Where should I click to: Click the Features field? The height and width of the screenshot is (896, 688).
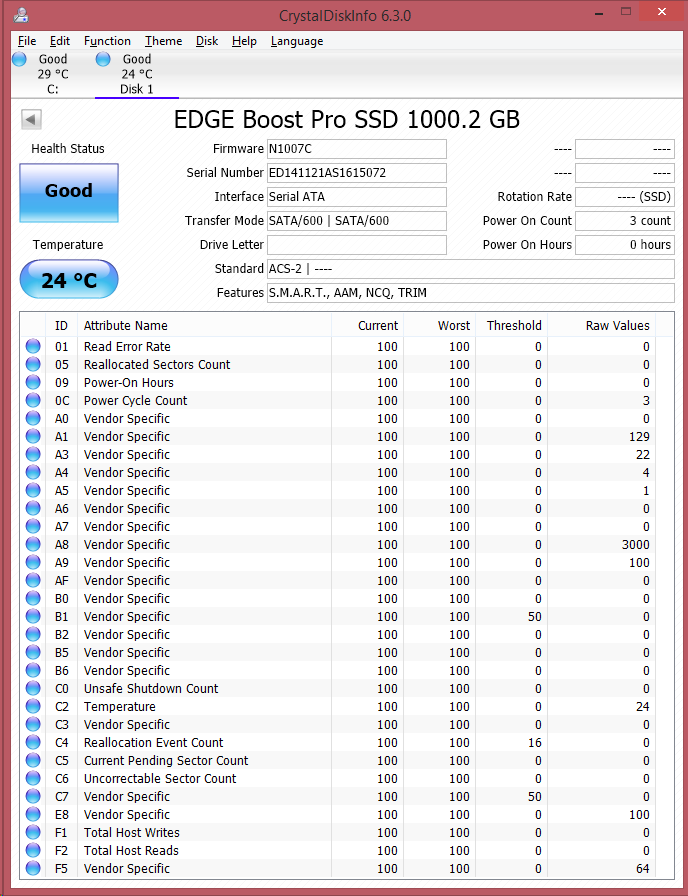click(470, 293)
